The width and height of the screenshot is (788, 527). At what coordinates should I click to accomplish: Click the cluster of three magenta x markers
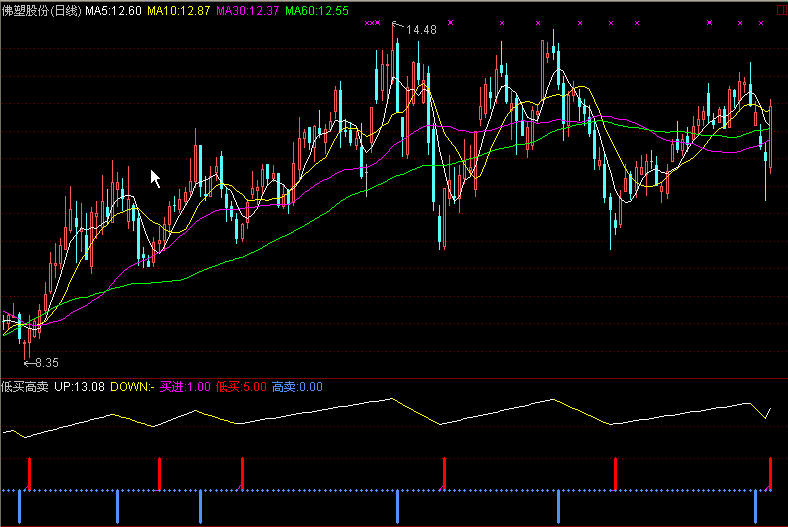(x=372, y=22)
